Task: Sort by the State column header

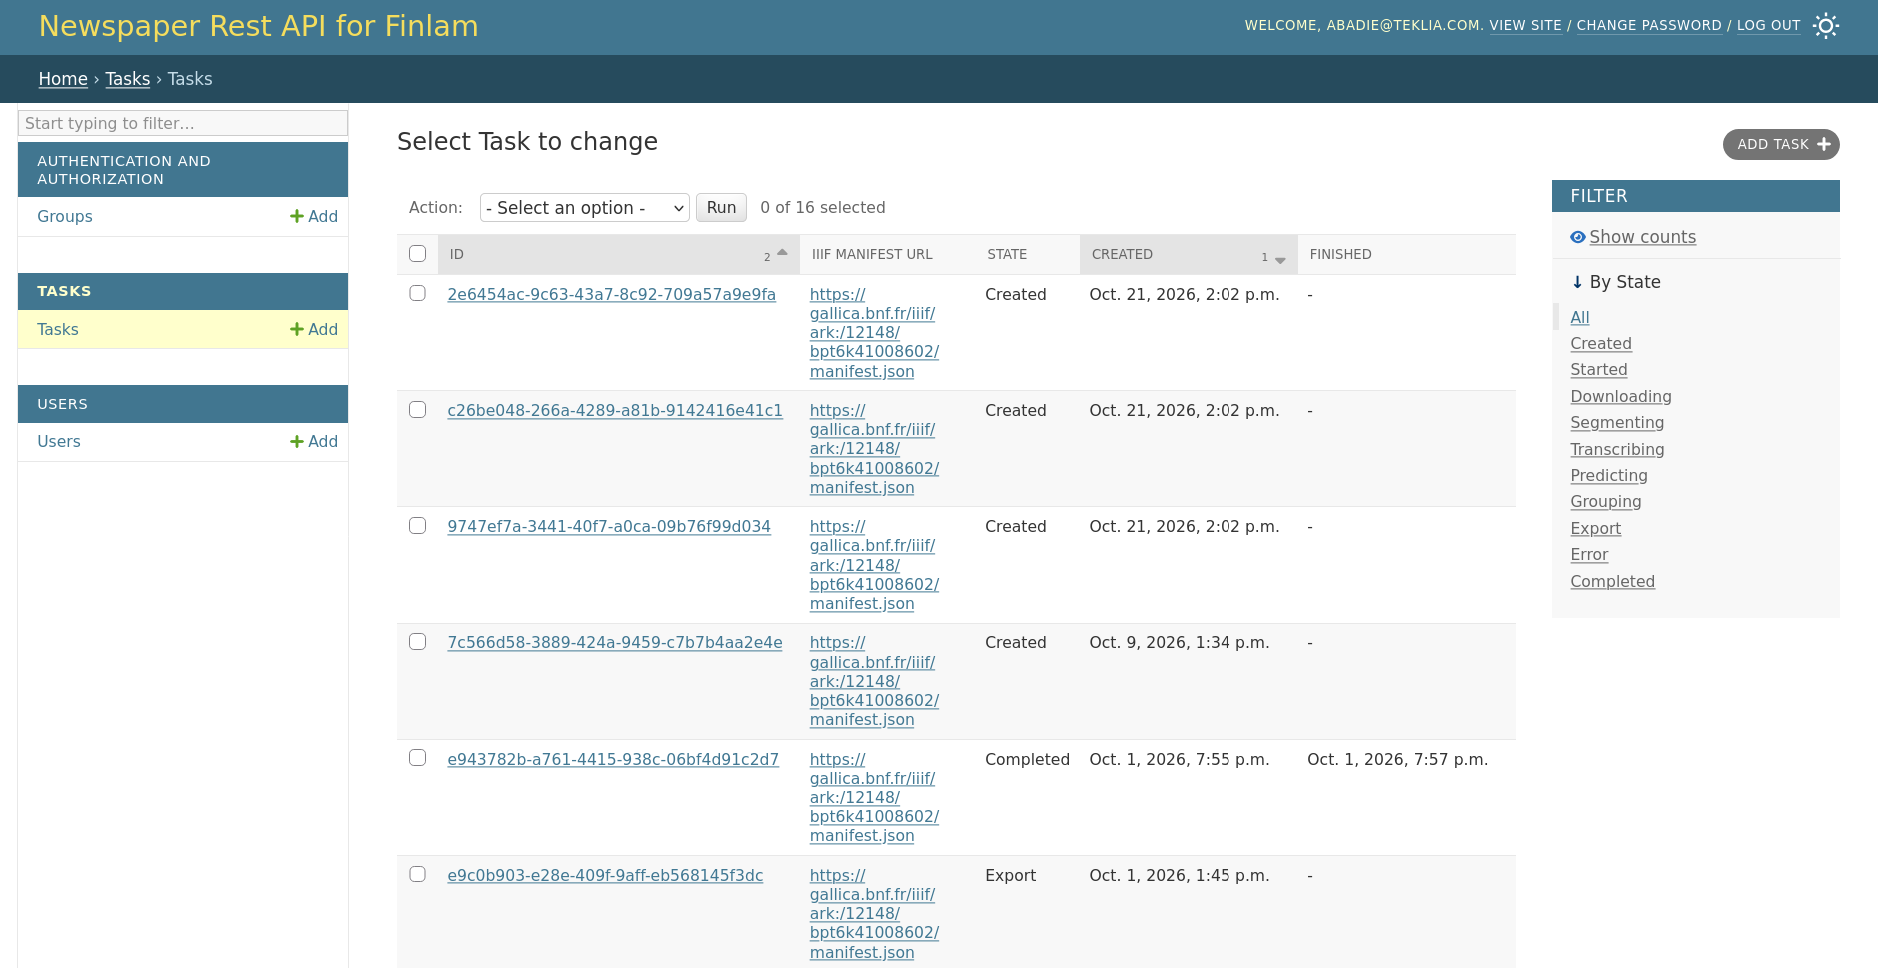Action: coord(1007,254)
